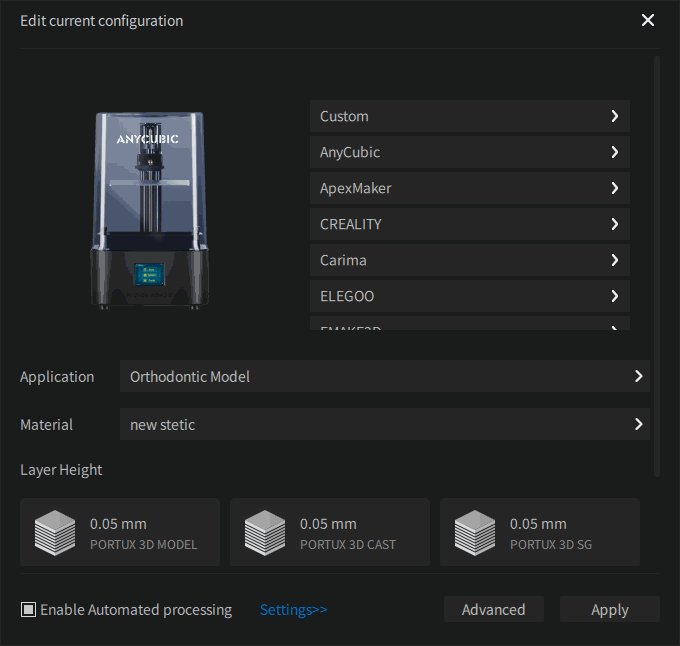Click the layer stack icon for PORTUX 3D MODEL
The width and height of the screenshot is (680, 646).
point(55,533)
